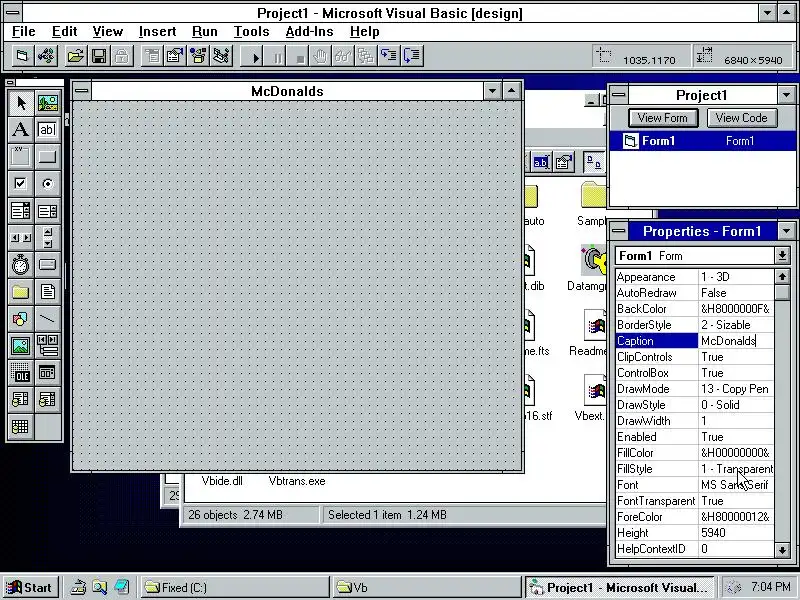
Task: Choose the TextBox tool (abl icon)
Action: (47, 130)
